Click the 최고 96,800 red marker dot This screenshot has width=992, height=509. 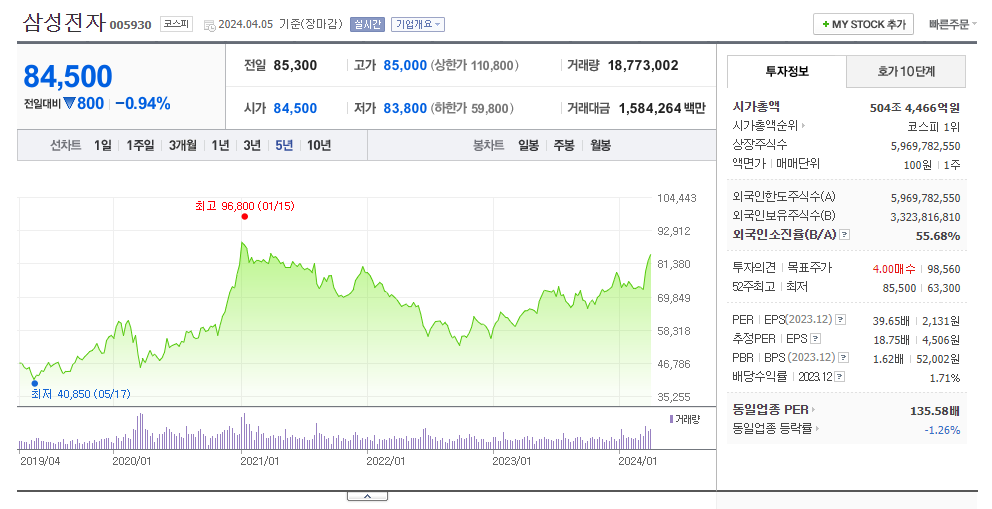245,216
